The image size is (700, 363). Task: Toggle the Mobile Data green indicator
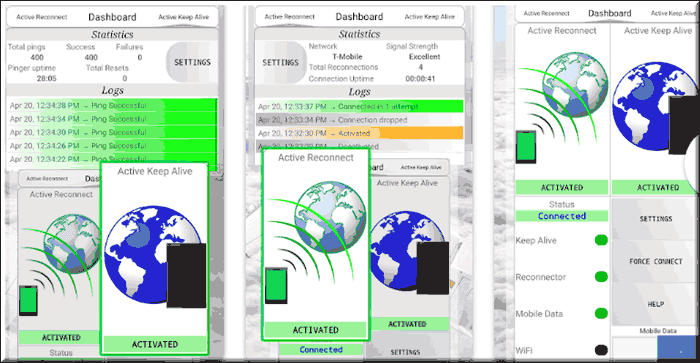pyautogui.click(x=601, y=313)
